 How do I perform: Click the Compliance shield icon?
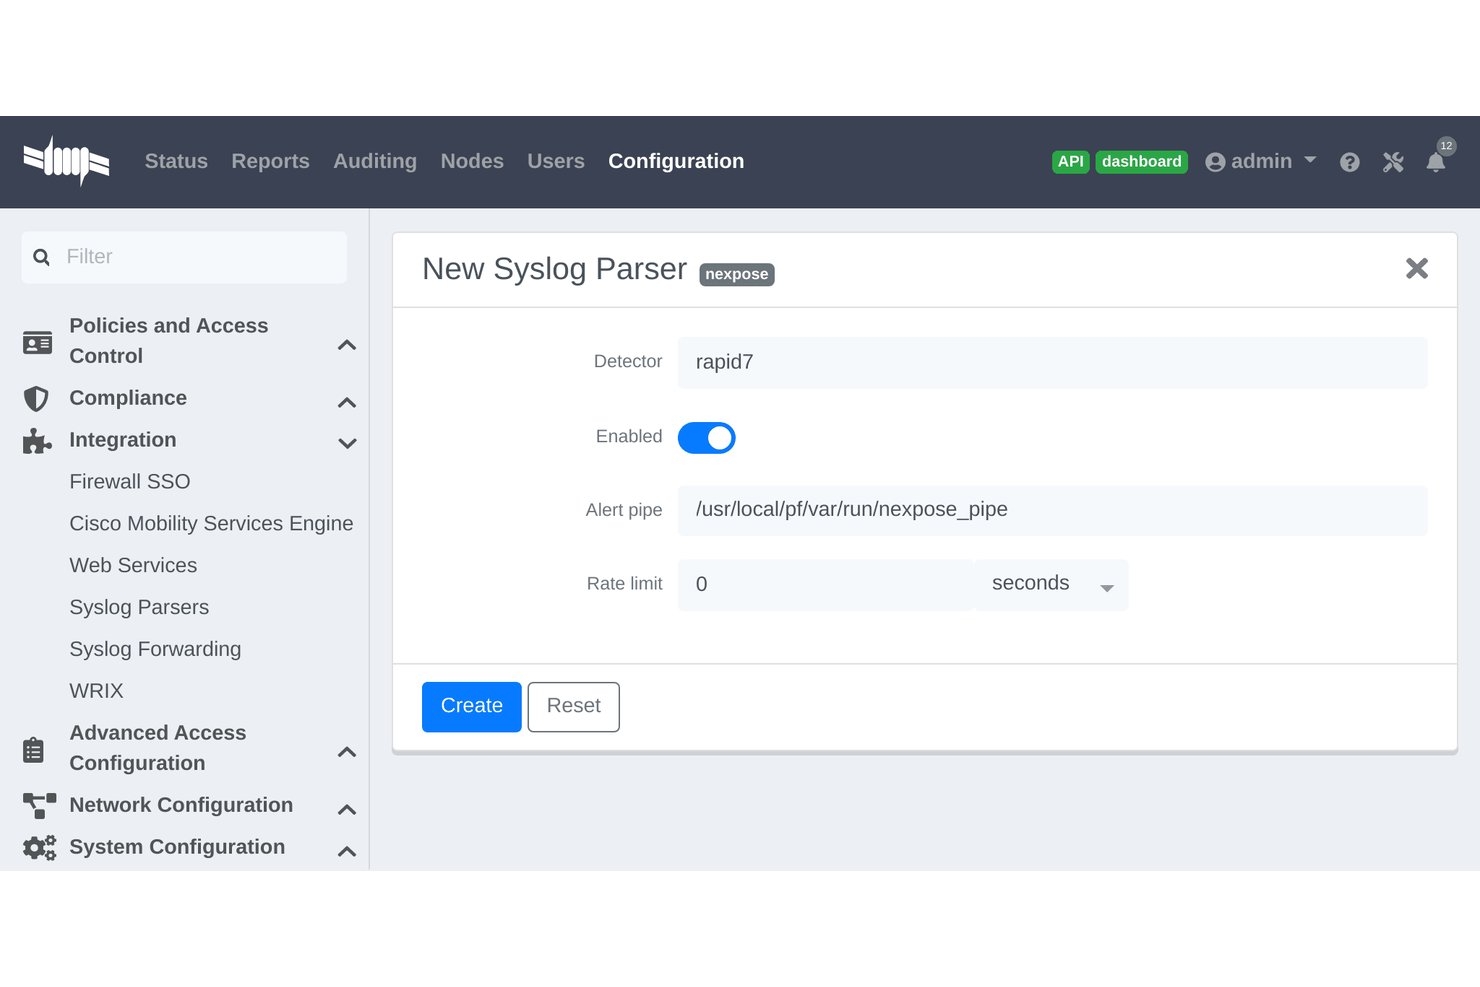tap(36, 399)
